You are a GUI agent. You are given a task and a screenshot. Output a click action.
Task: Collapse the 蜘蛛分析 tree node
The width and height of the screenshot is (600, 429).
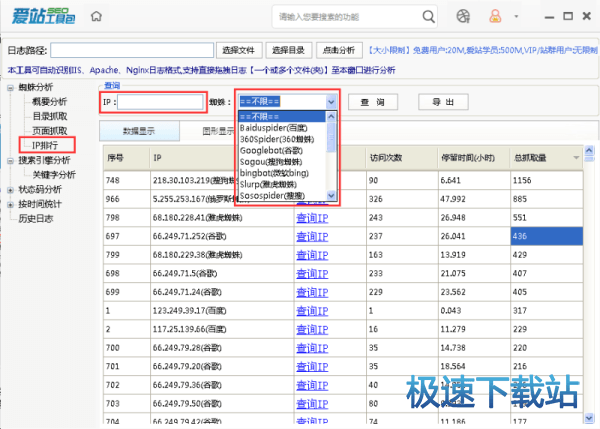pos(10,88)
